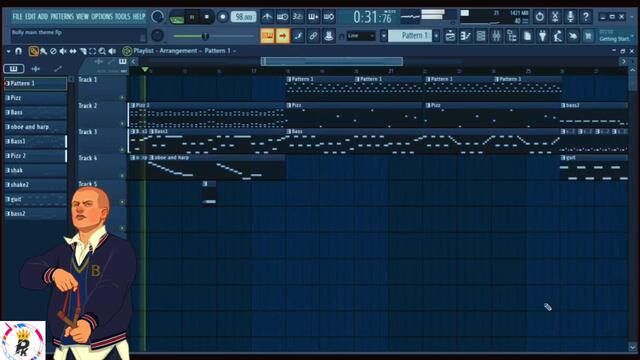Arm the record button

pos(223,17)
